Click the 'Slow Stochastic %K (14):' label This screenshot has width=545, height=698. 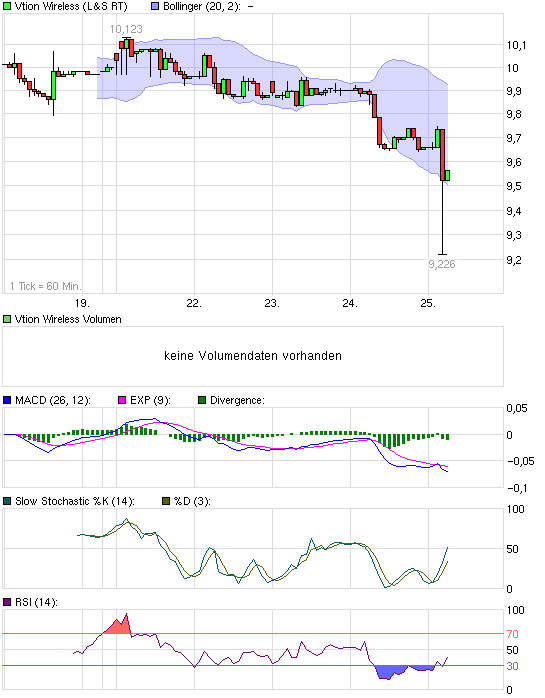[75, 501]
